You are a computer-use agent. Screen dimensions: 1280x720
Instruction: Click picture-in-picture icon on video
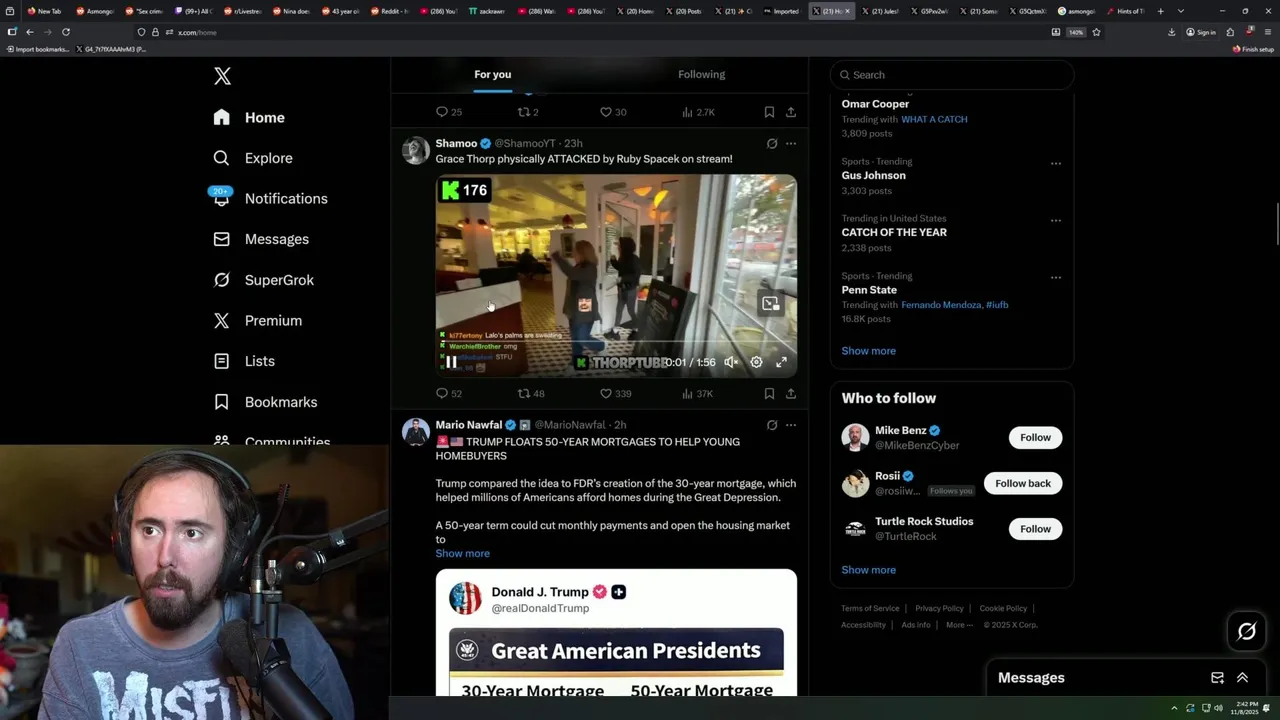[770, 303]
